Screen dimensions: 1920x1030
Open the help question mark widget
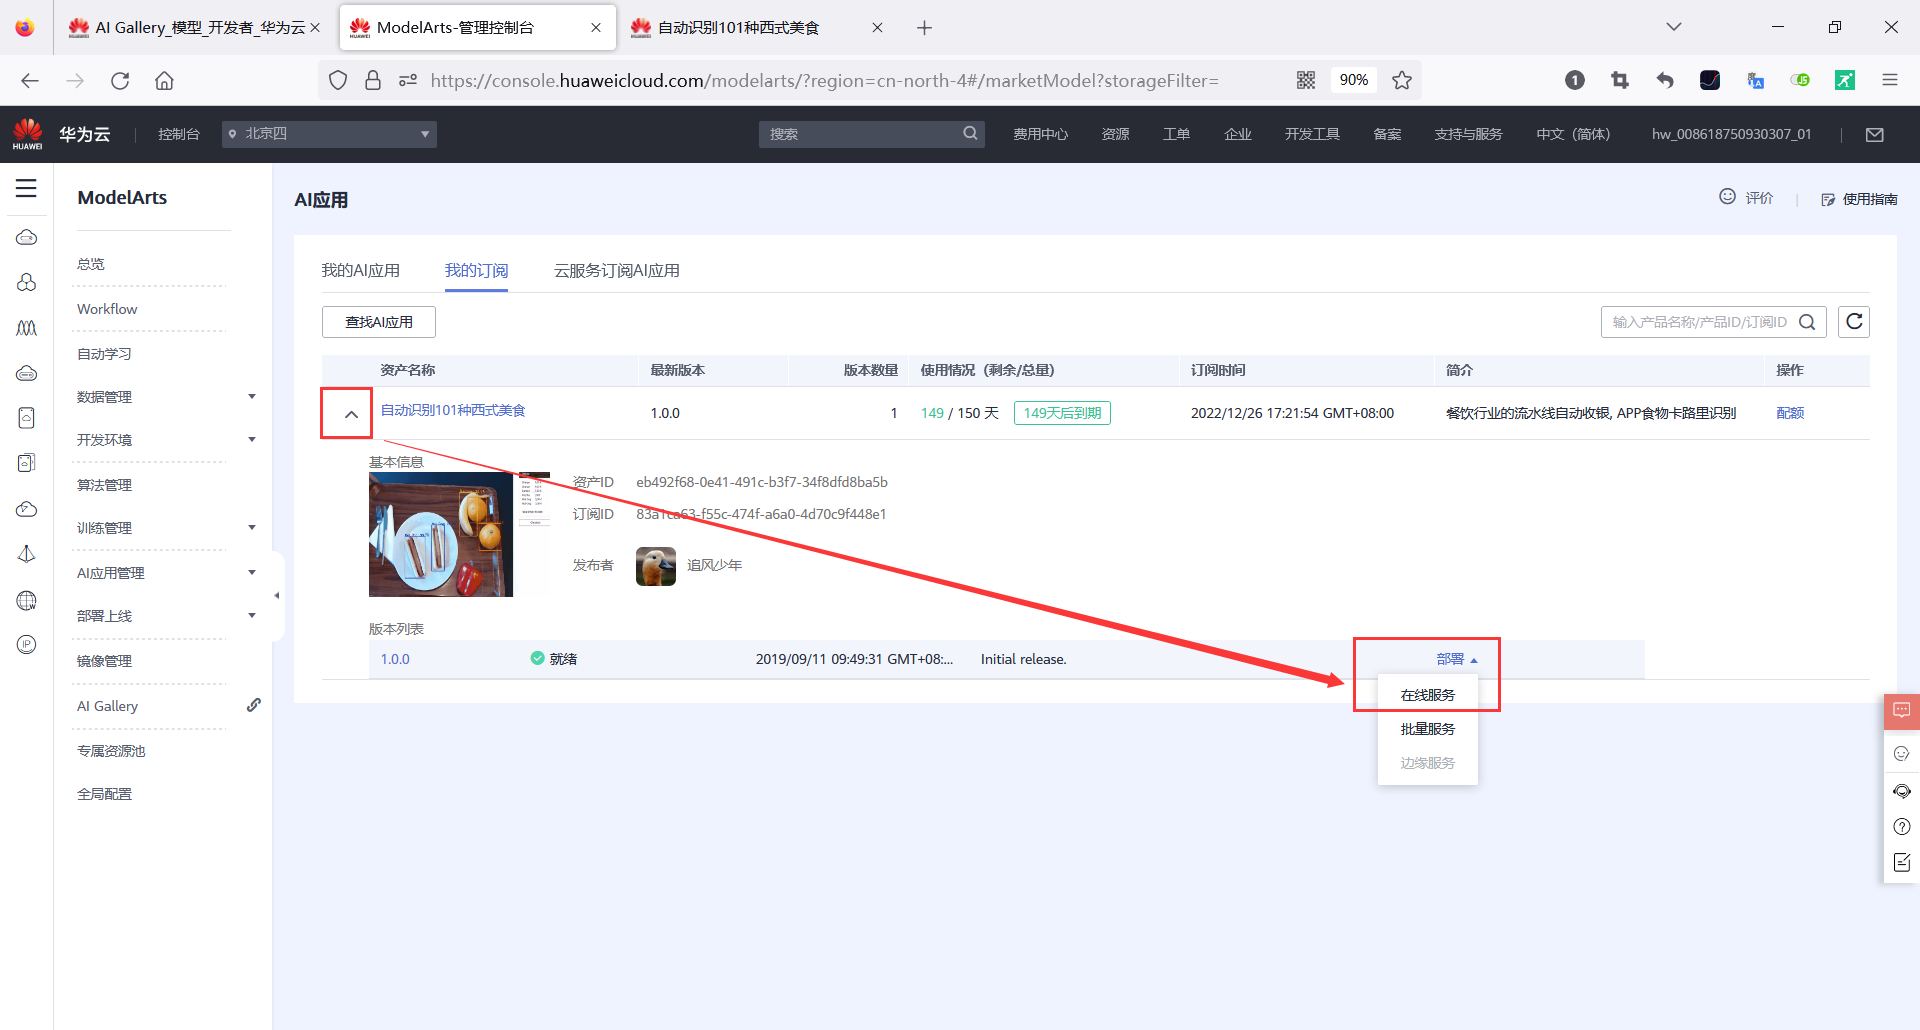[x=1902, y=827]
